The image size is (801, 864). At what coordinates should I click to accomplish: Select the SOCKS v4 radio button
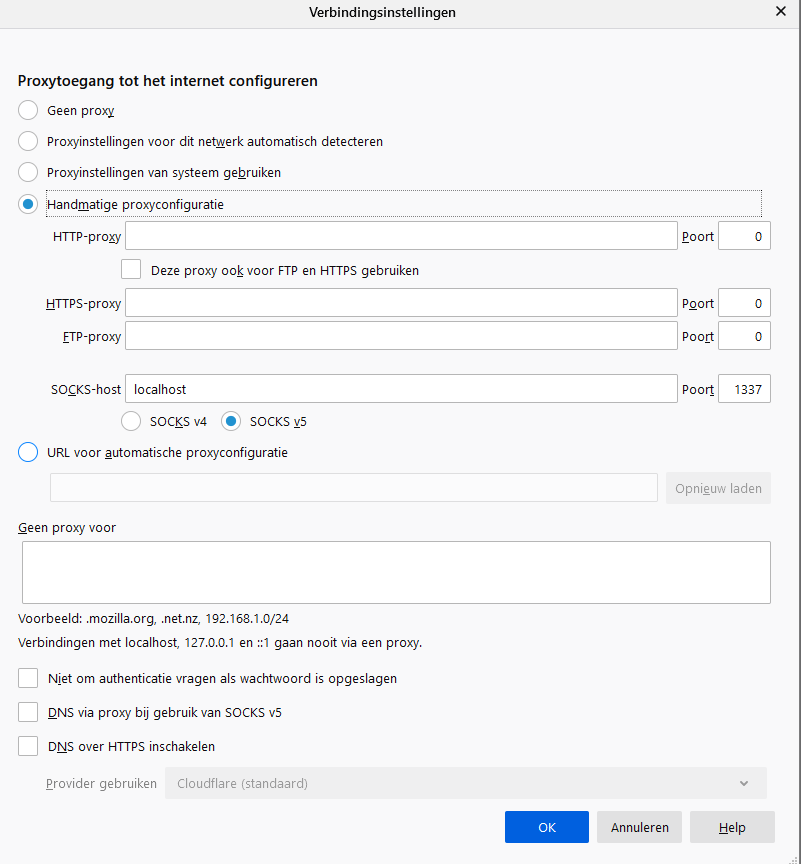point(131,421)
